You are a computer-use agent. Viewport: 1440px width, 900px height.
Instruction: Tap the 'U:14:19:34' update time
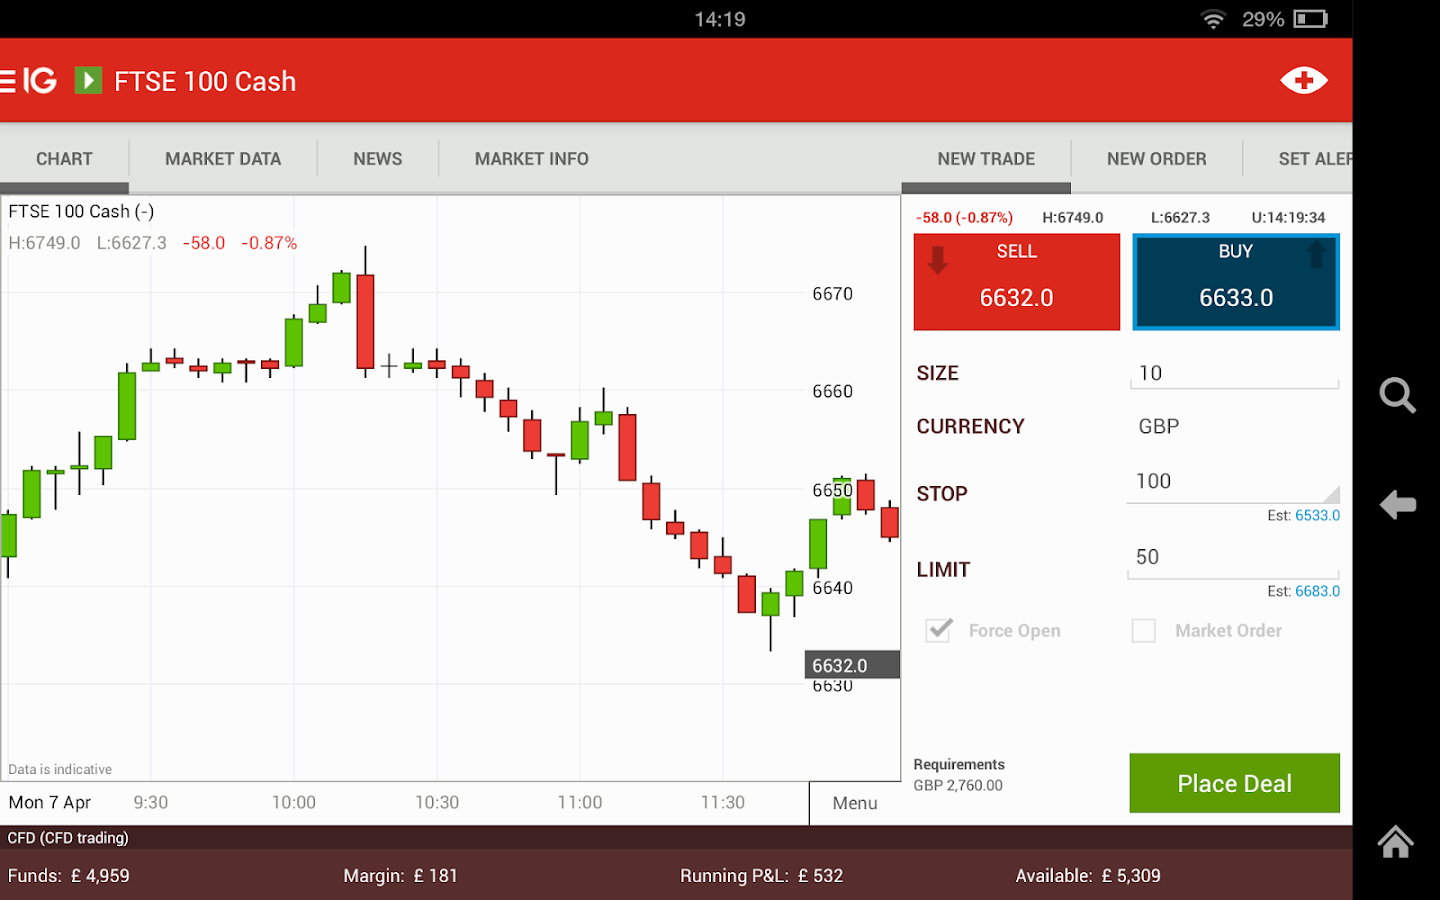coord(1288,217)
